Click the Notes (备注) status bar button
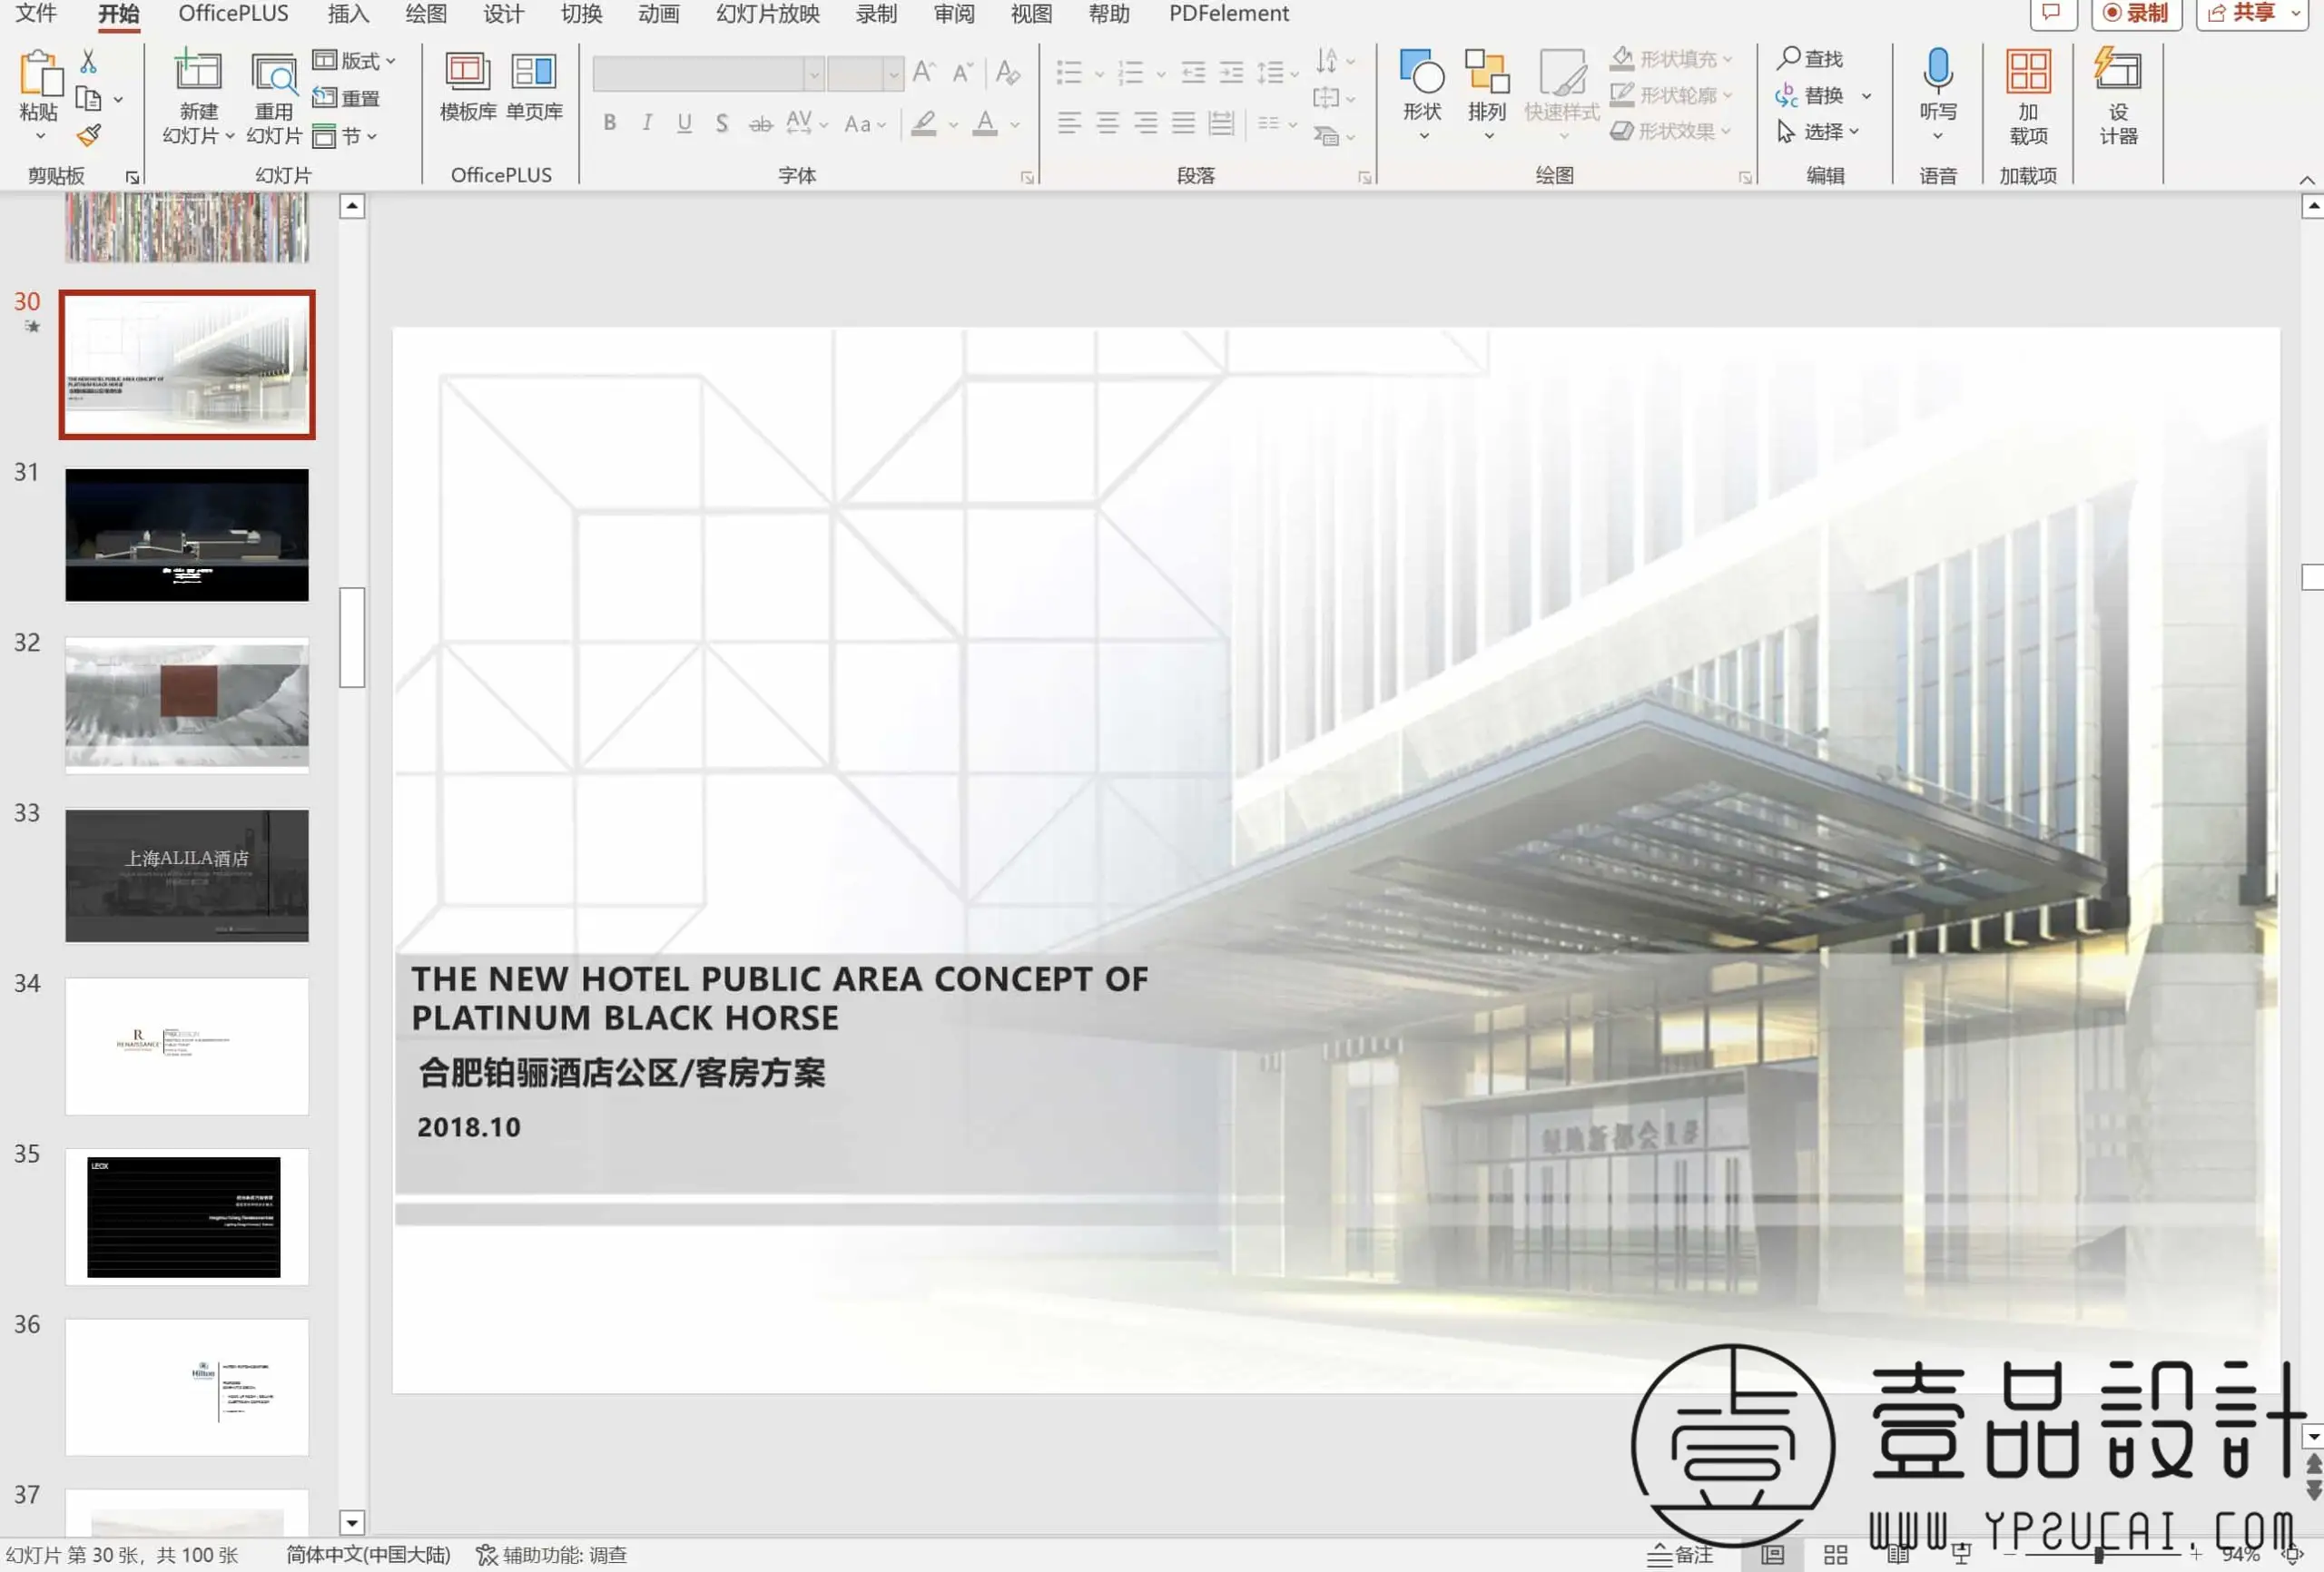Viewport: 2324px width, 1572px height. (x=1680, y=1555)
